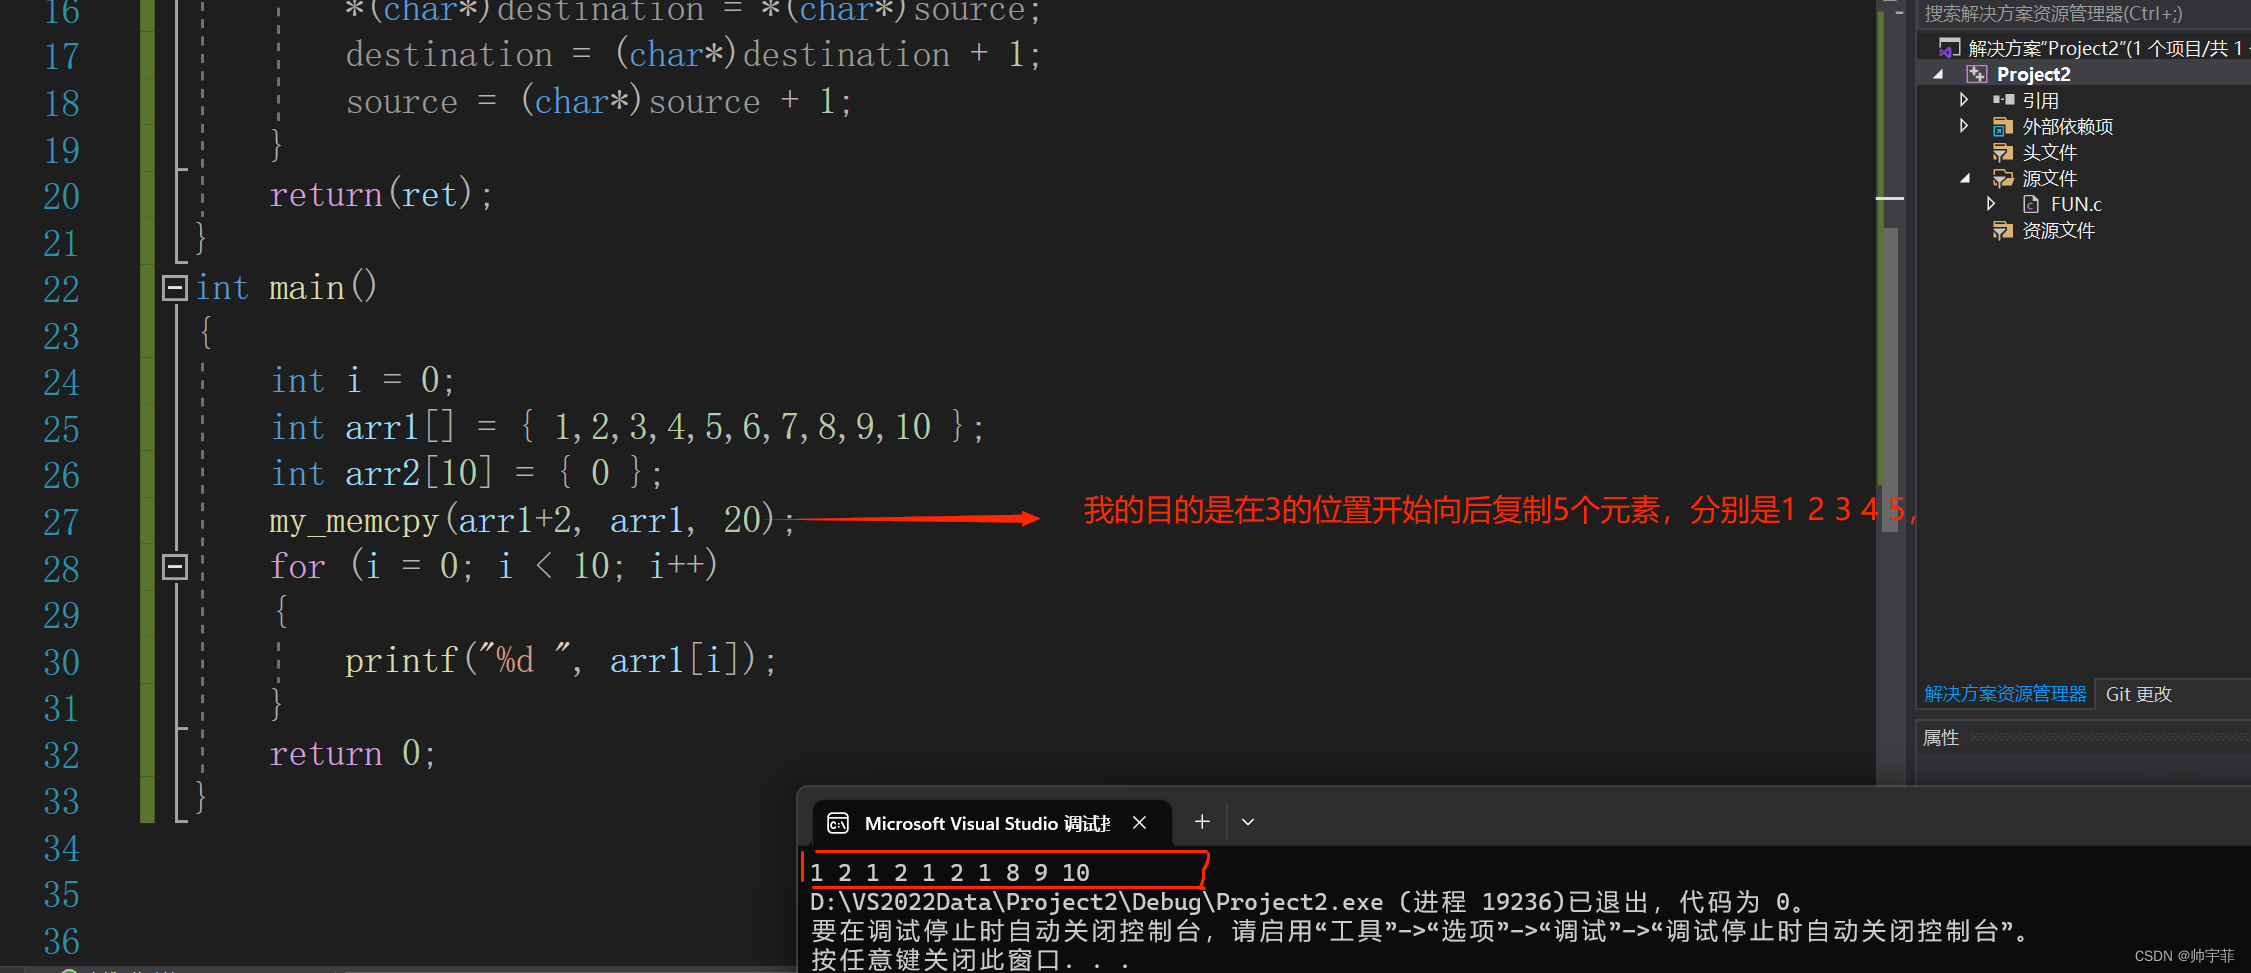
Task: Close the Microsoft Visual Studio debug tab
Action: (1139, 822)
